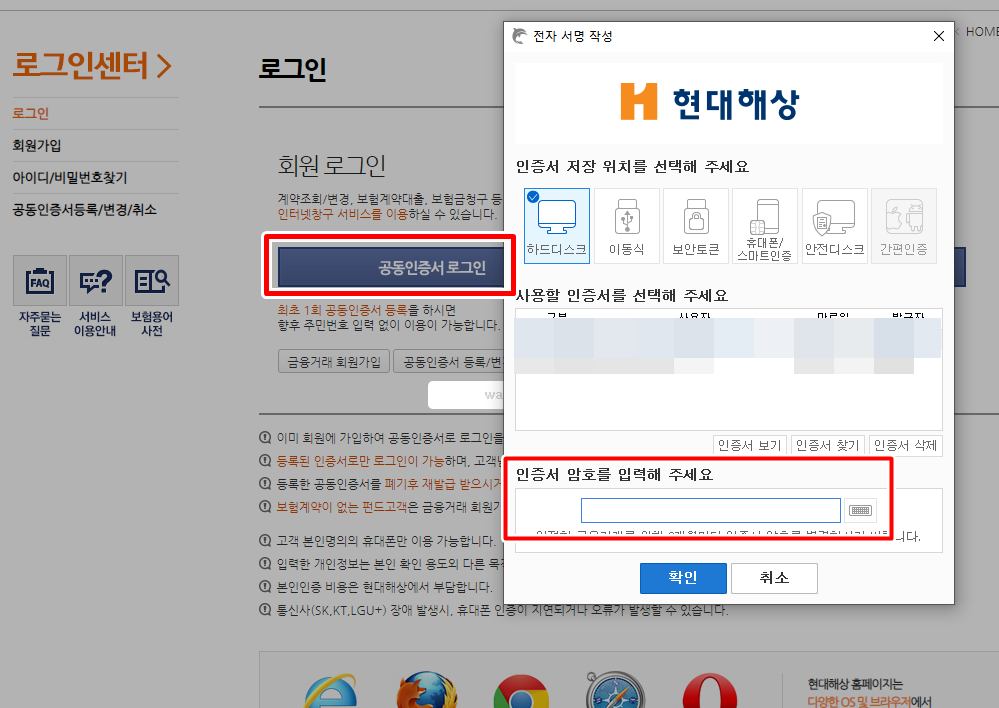The image size is (999, 708).
Task: Open 공동인증서등록/변경/취소 sidebar item
Action: tap(84, 209)
